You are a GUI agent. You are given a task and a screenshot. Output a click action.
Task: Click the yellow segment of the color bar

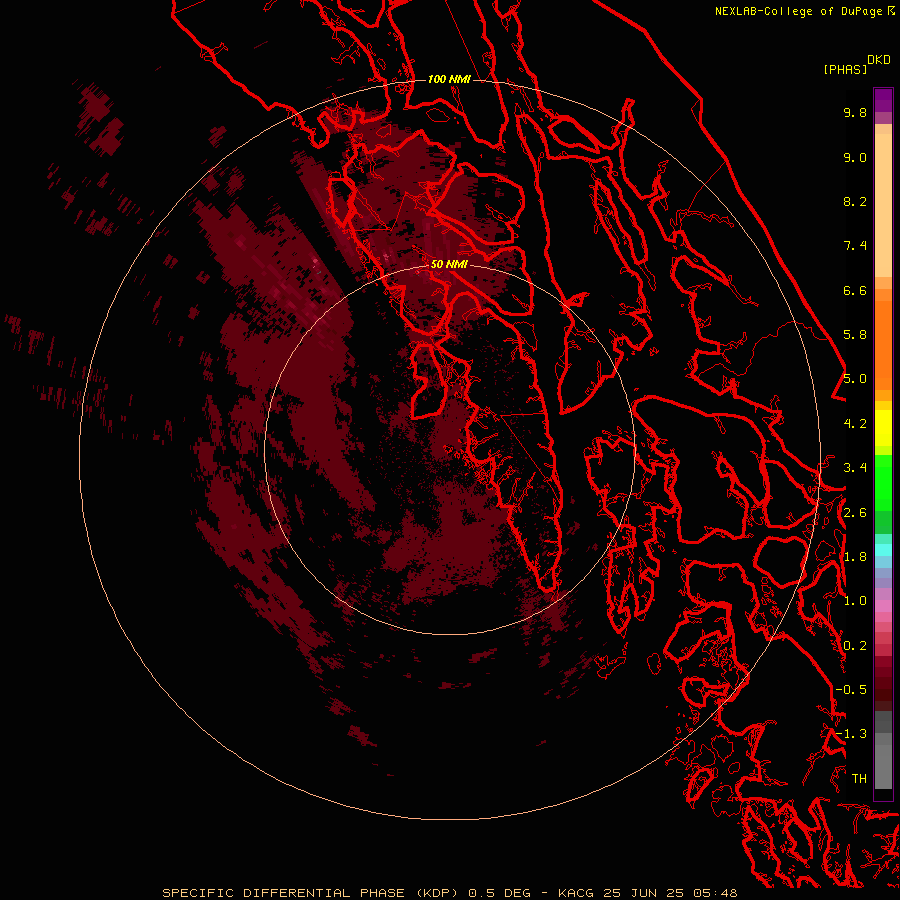[883, 428]
